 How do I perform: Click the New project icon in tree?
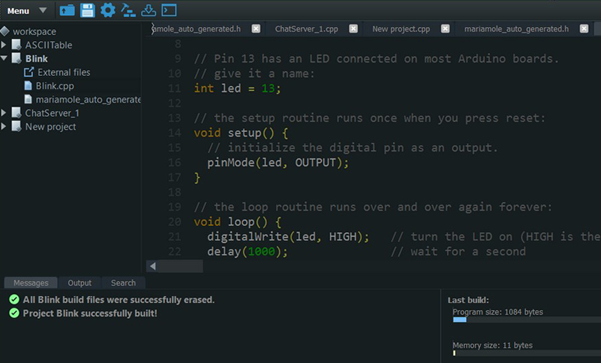tap(16, 126)
